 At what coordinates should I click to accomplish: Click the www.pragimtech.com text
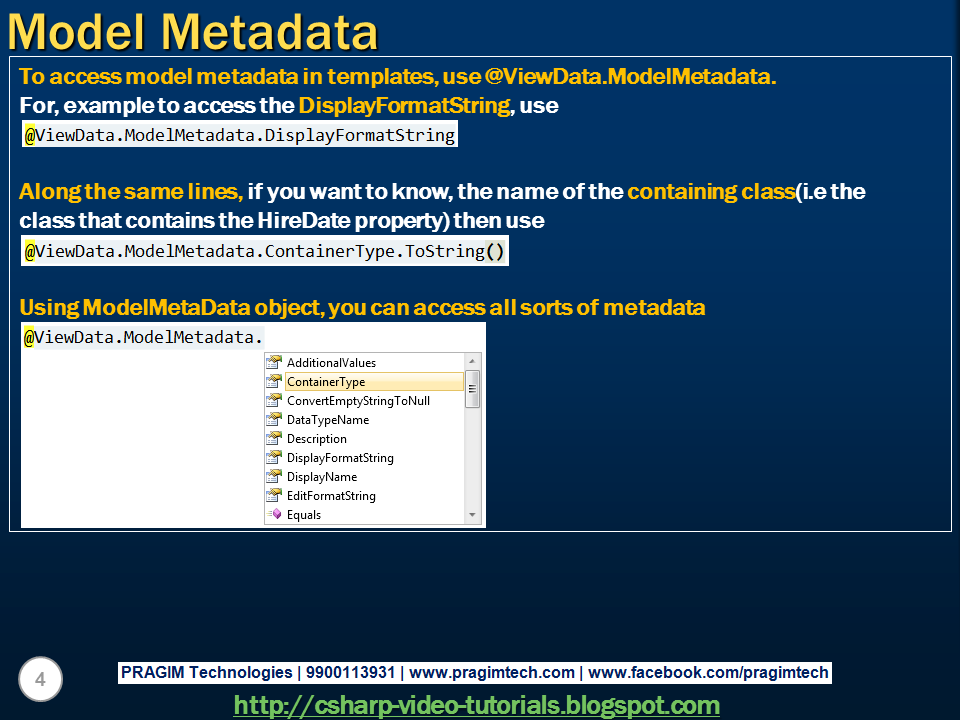coord(492,672)
